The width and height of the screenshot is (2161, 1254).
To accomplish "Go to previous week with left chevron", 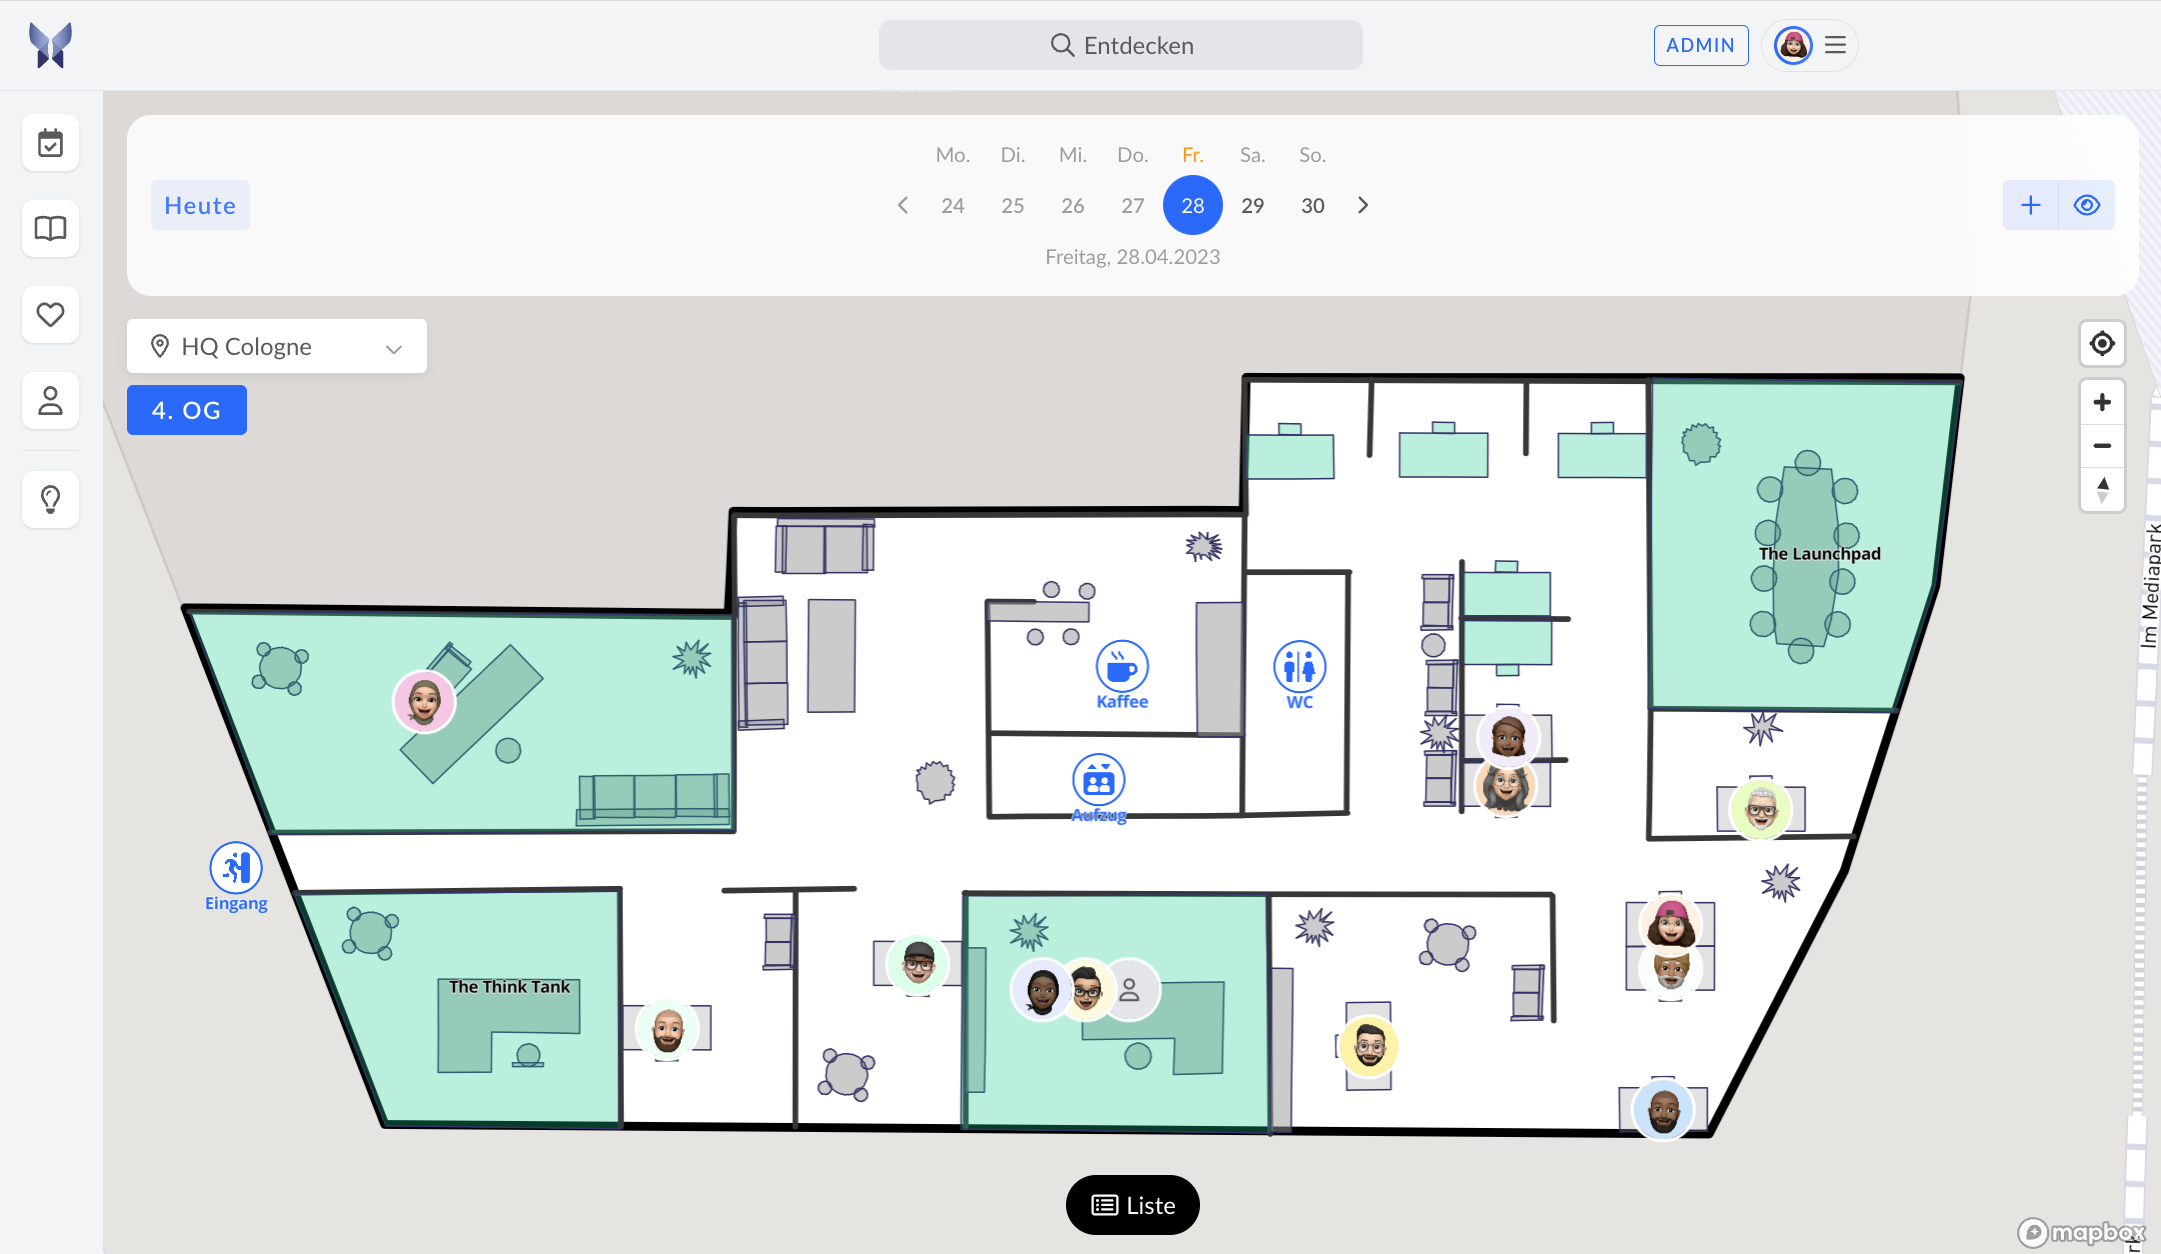I will 903,205.
